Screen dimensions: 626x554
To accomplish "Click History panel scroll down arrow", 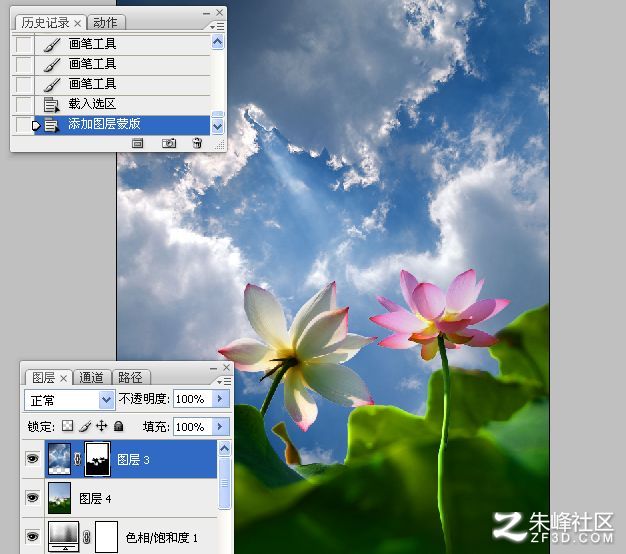I will pyautogui.click(x=218, y=127).
